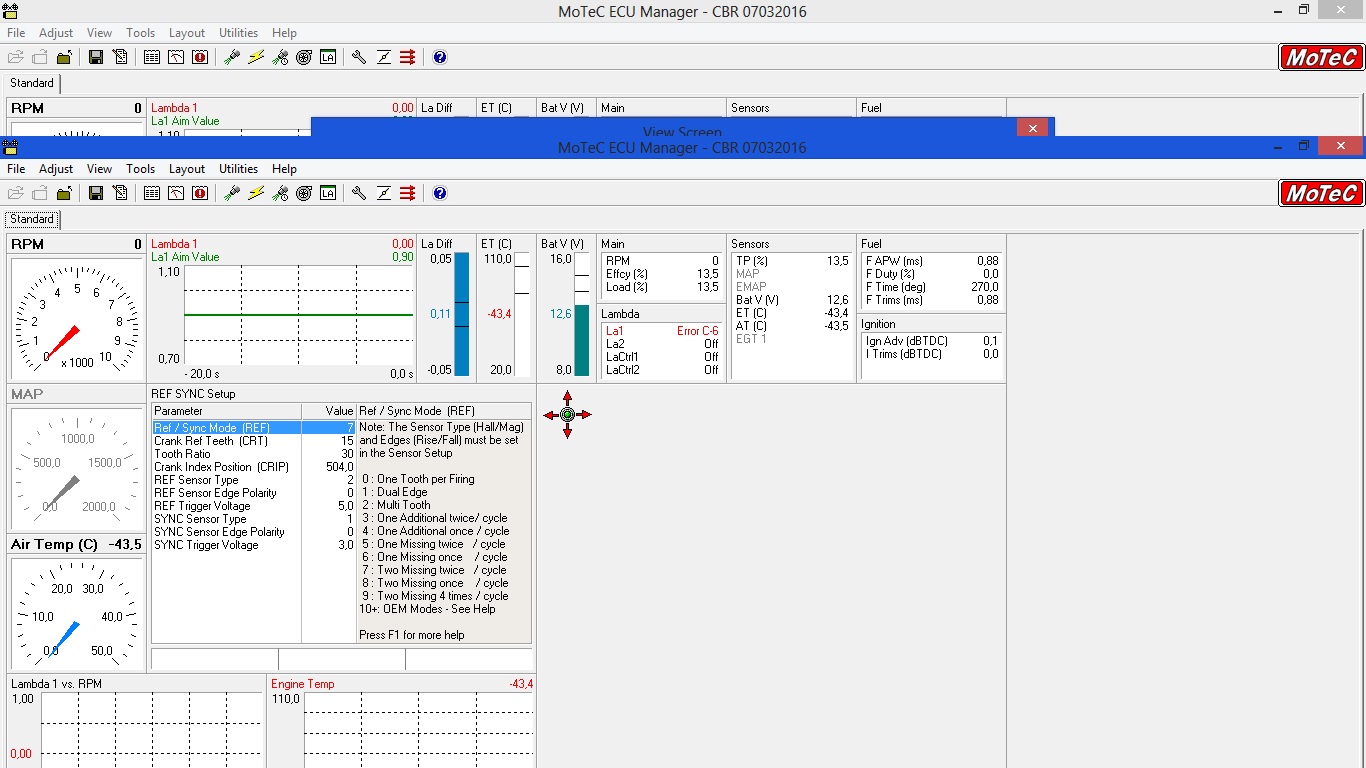This screenshot has width=1366, height=768.
Task: Open the File menu in the front window
Action: (16, 169)
